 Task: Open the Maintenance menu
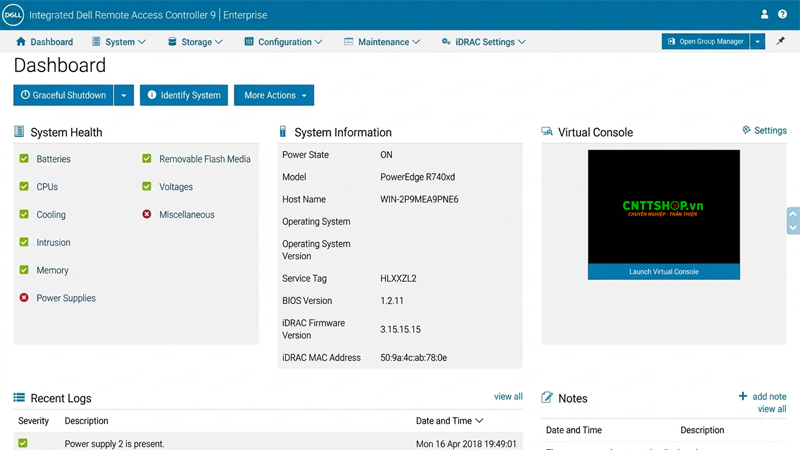pyautogui.click(x=382, y=42)
